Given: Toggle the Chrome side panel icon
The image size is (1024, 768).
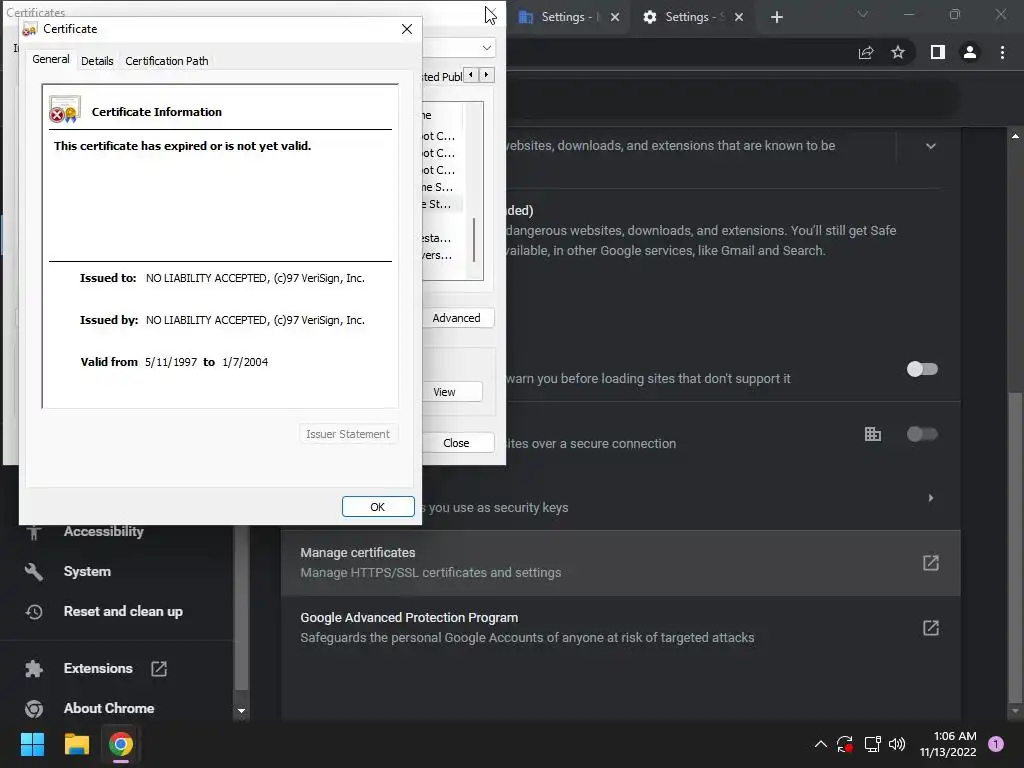Looking at the screenshot, I should 938,52.
